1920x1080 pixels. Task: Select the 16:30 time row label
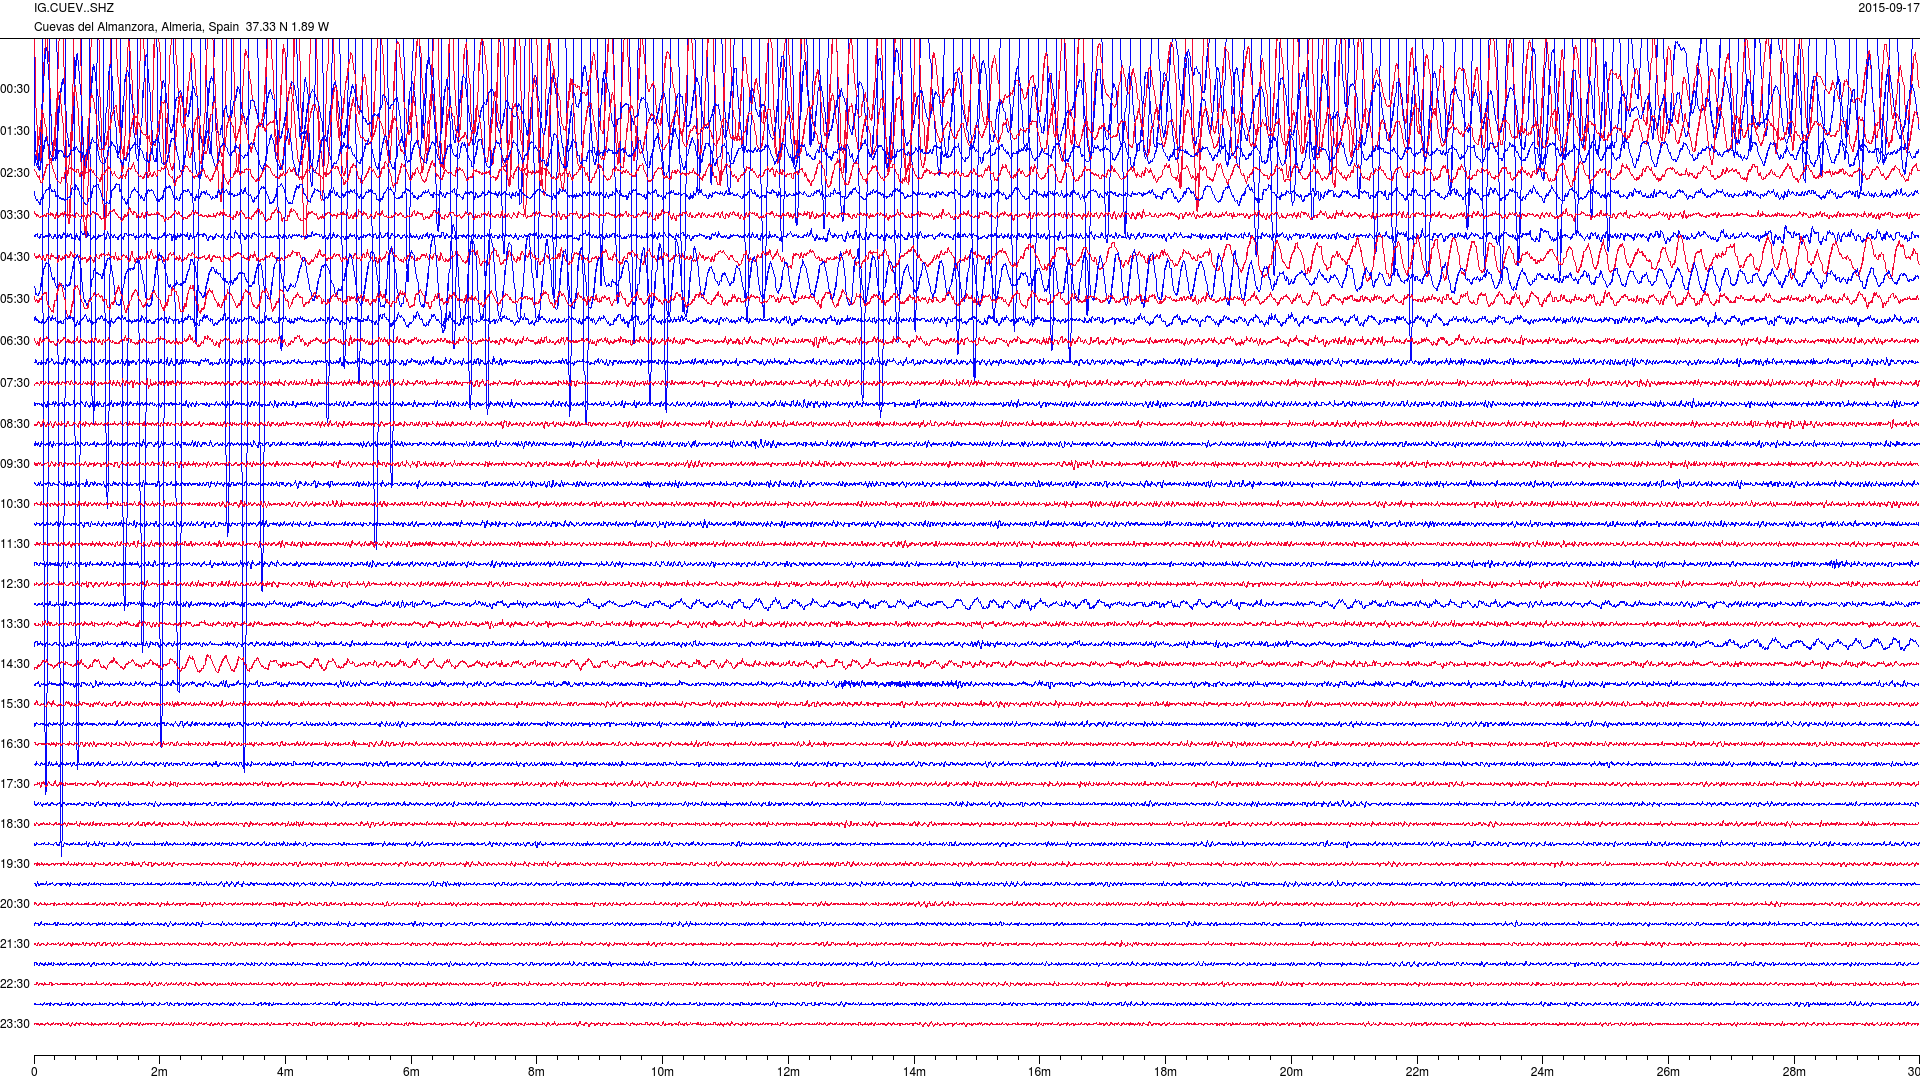(x=15, y=744)
